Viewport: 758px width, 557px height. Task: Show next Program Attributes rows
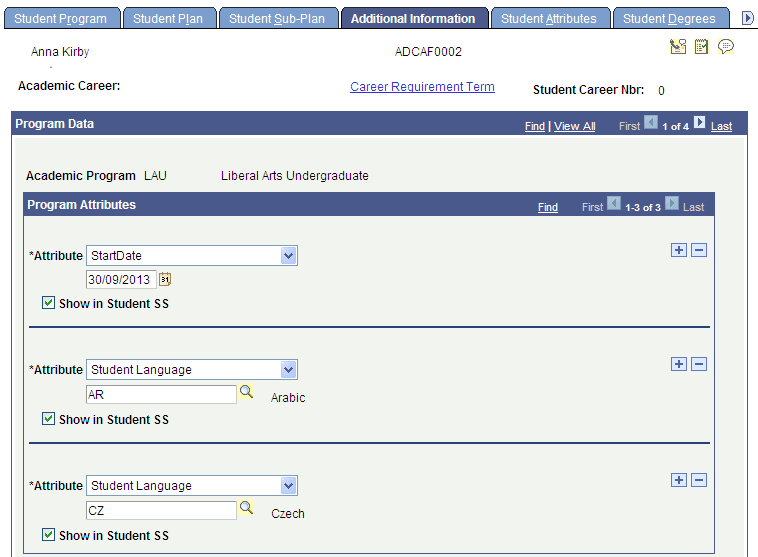pos(672,204)
